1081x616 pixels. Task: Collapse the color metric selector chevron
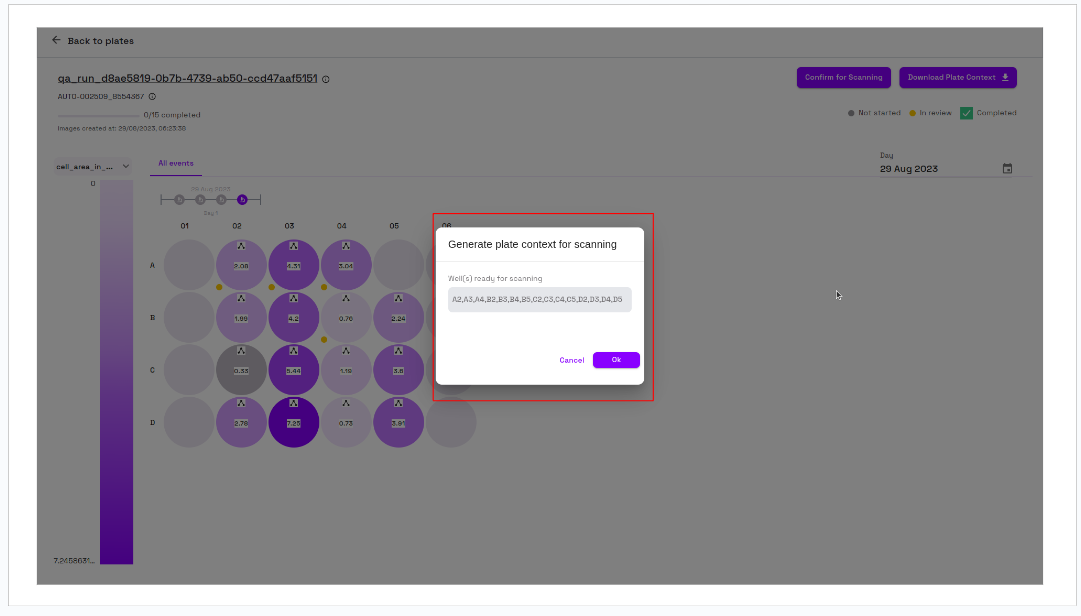click(x=126, y=166)
